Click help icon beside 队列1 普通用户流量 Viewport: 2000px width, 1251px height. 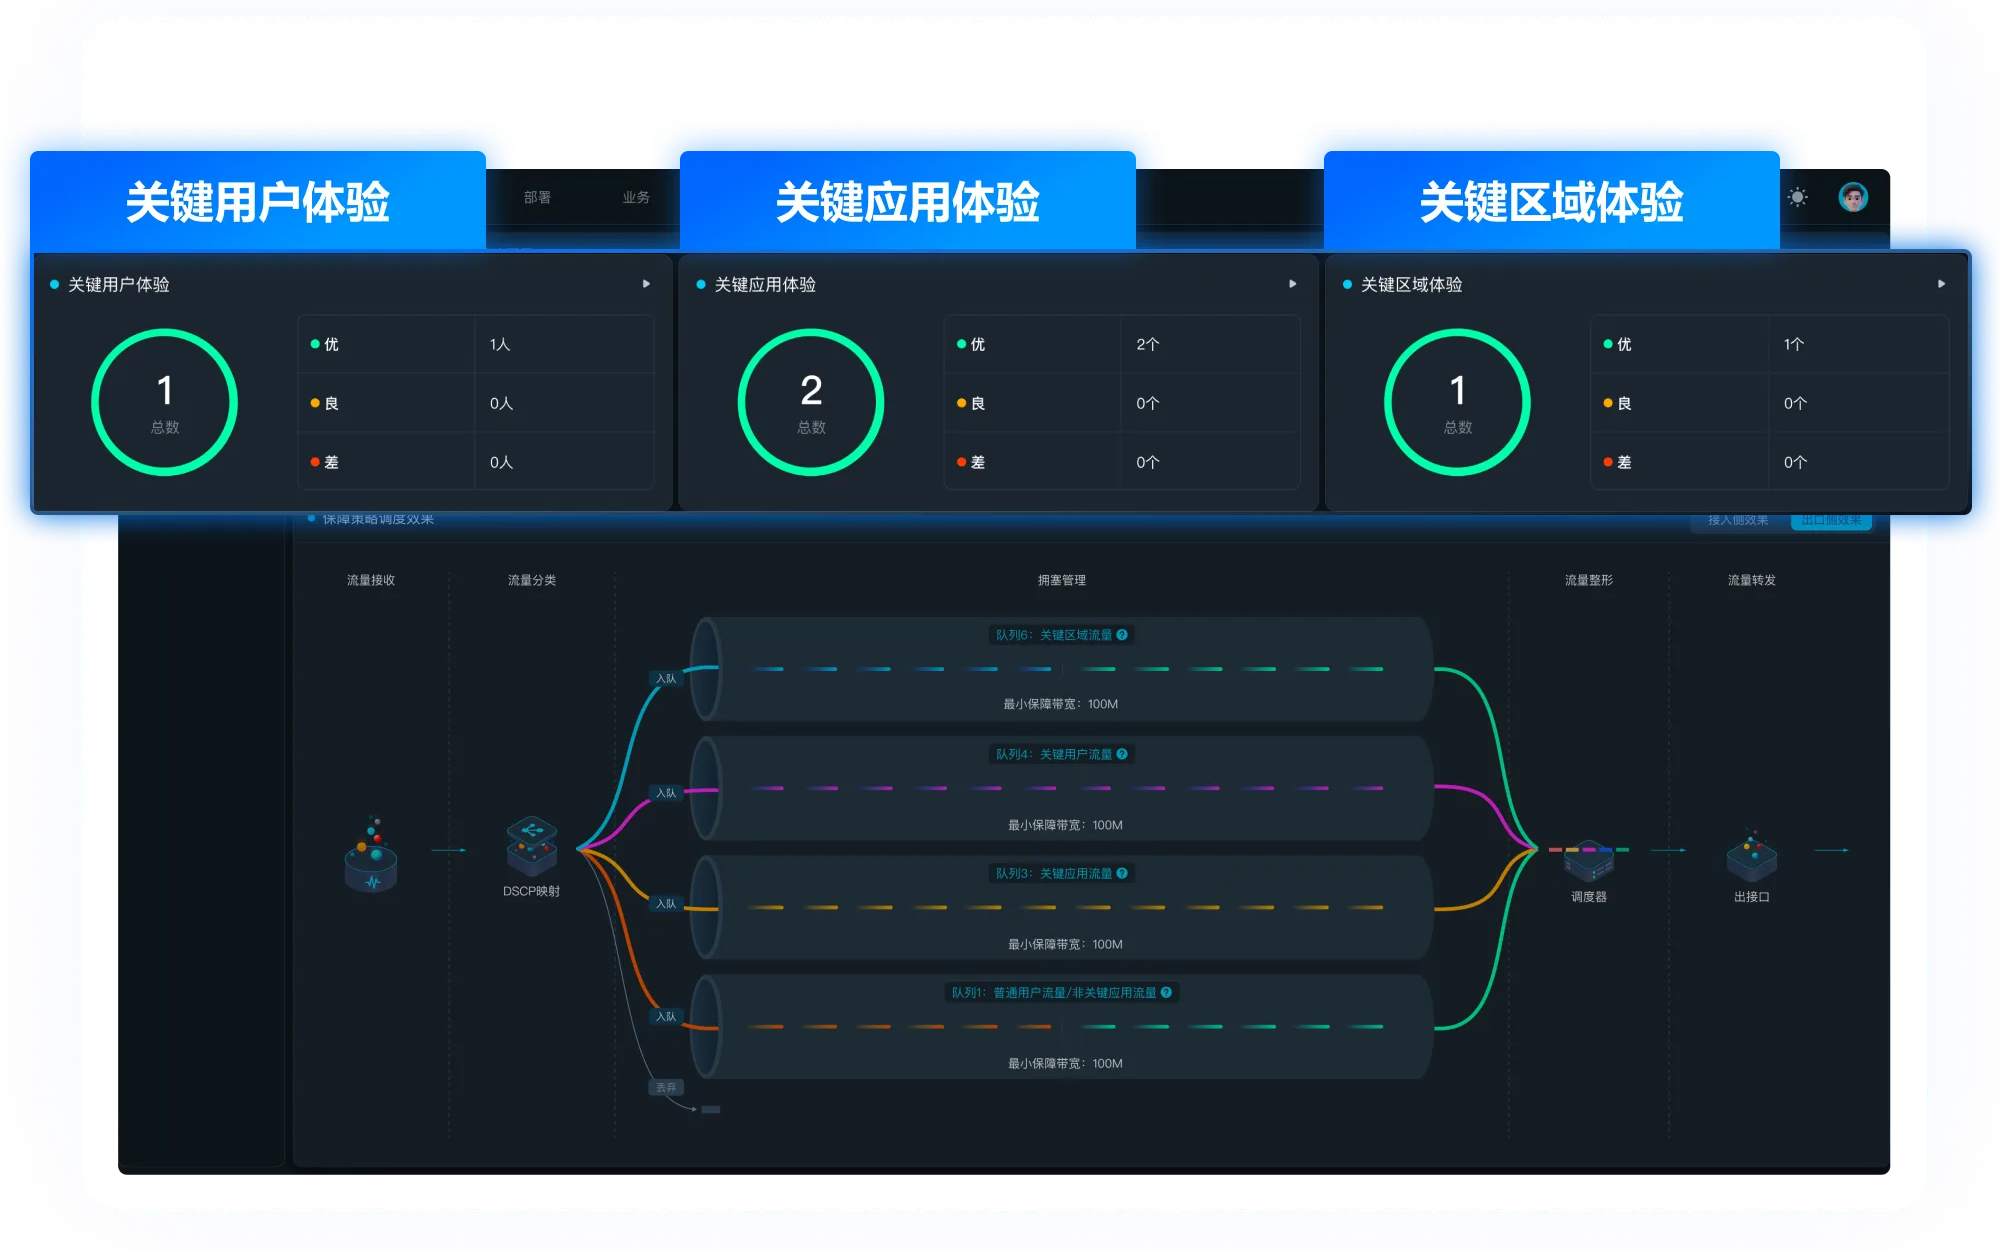[x=1166, y=992]
